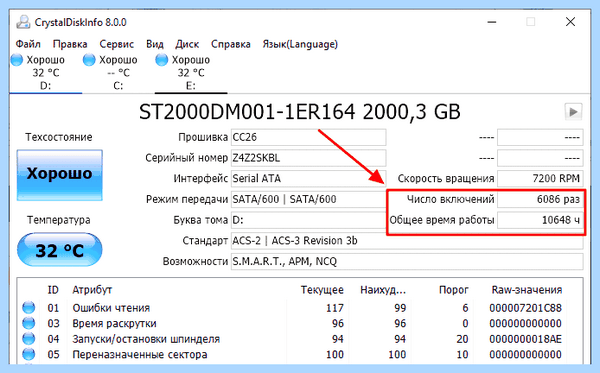Click the status orb for attribute 05
Viewport: 600px width, 373px height.
29,354
